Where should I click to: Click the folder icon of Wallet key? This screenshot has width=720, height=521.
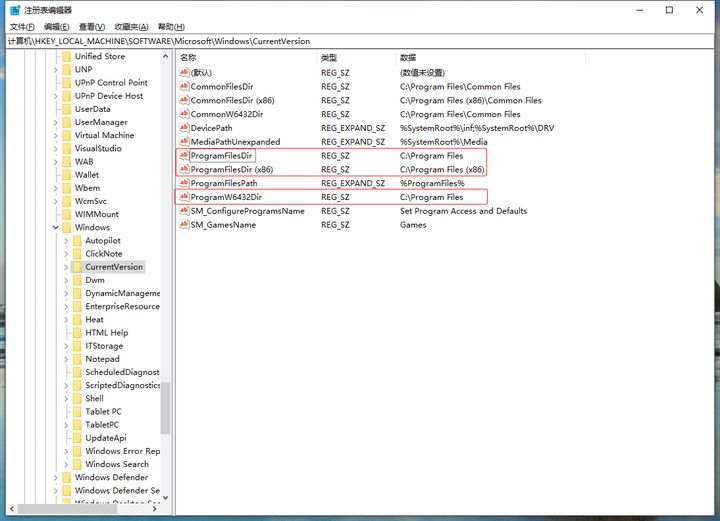pos(67,175)
